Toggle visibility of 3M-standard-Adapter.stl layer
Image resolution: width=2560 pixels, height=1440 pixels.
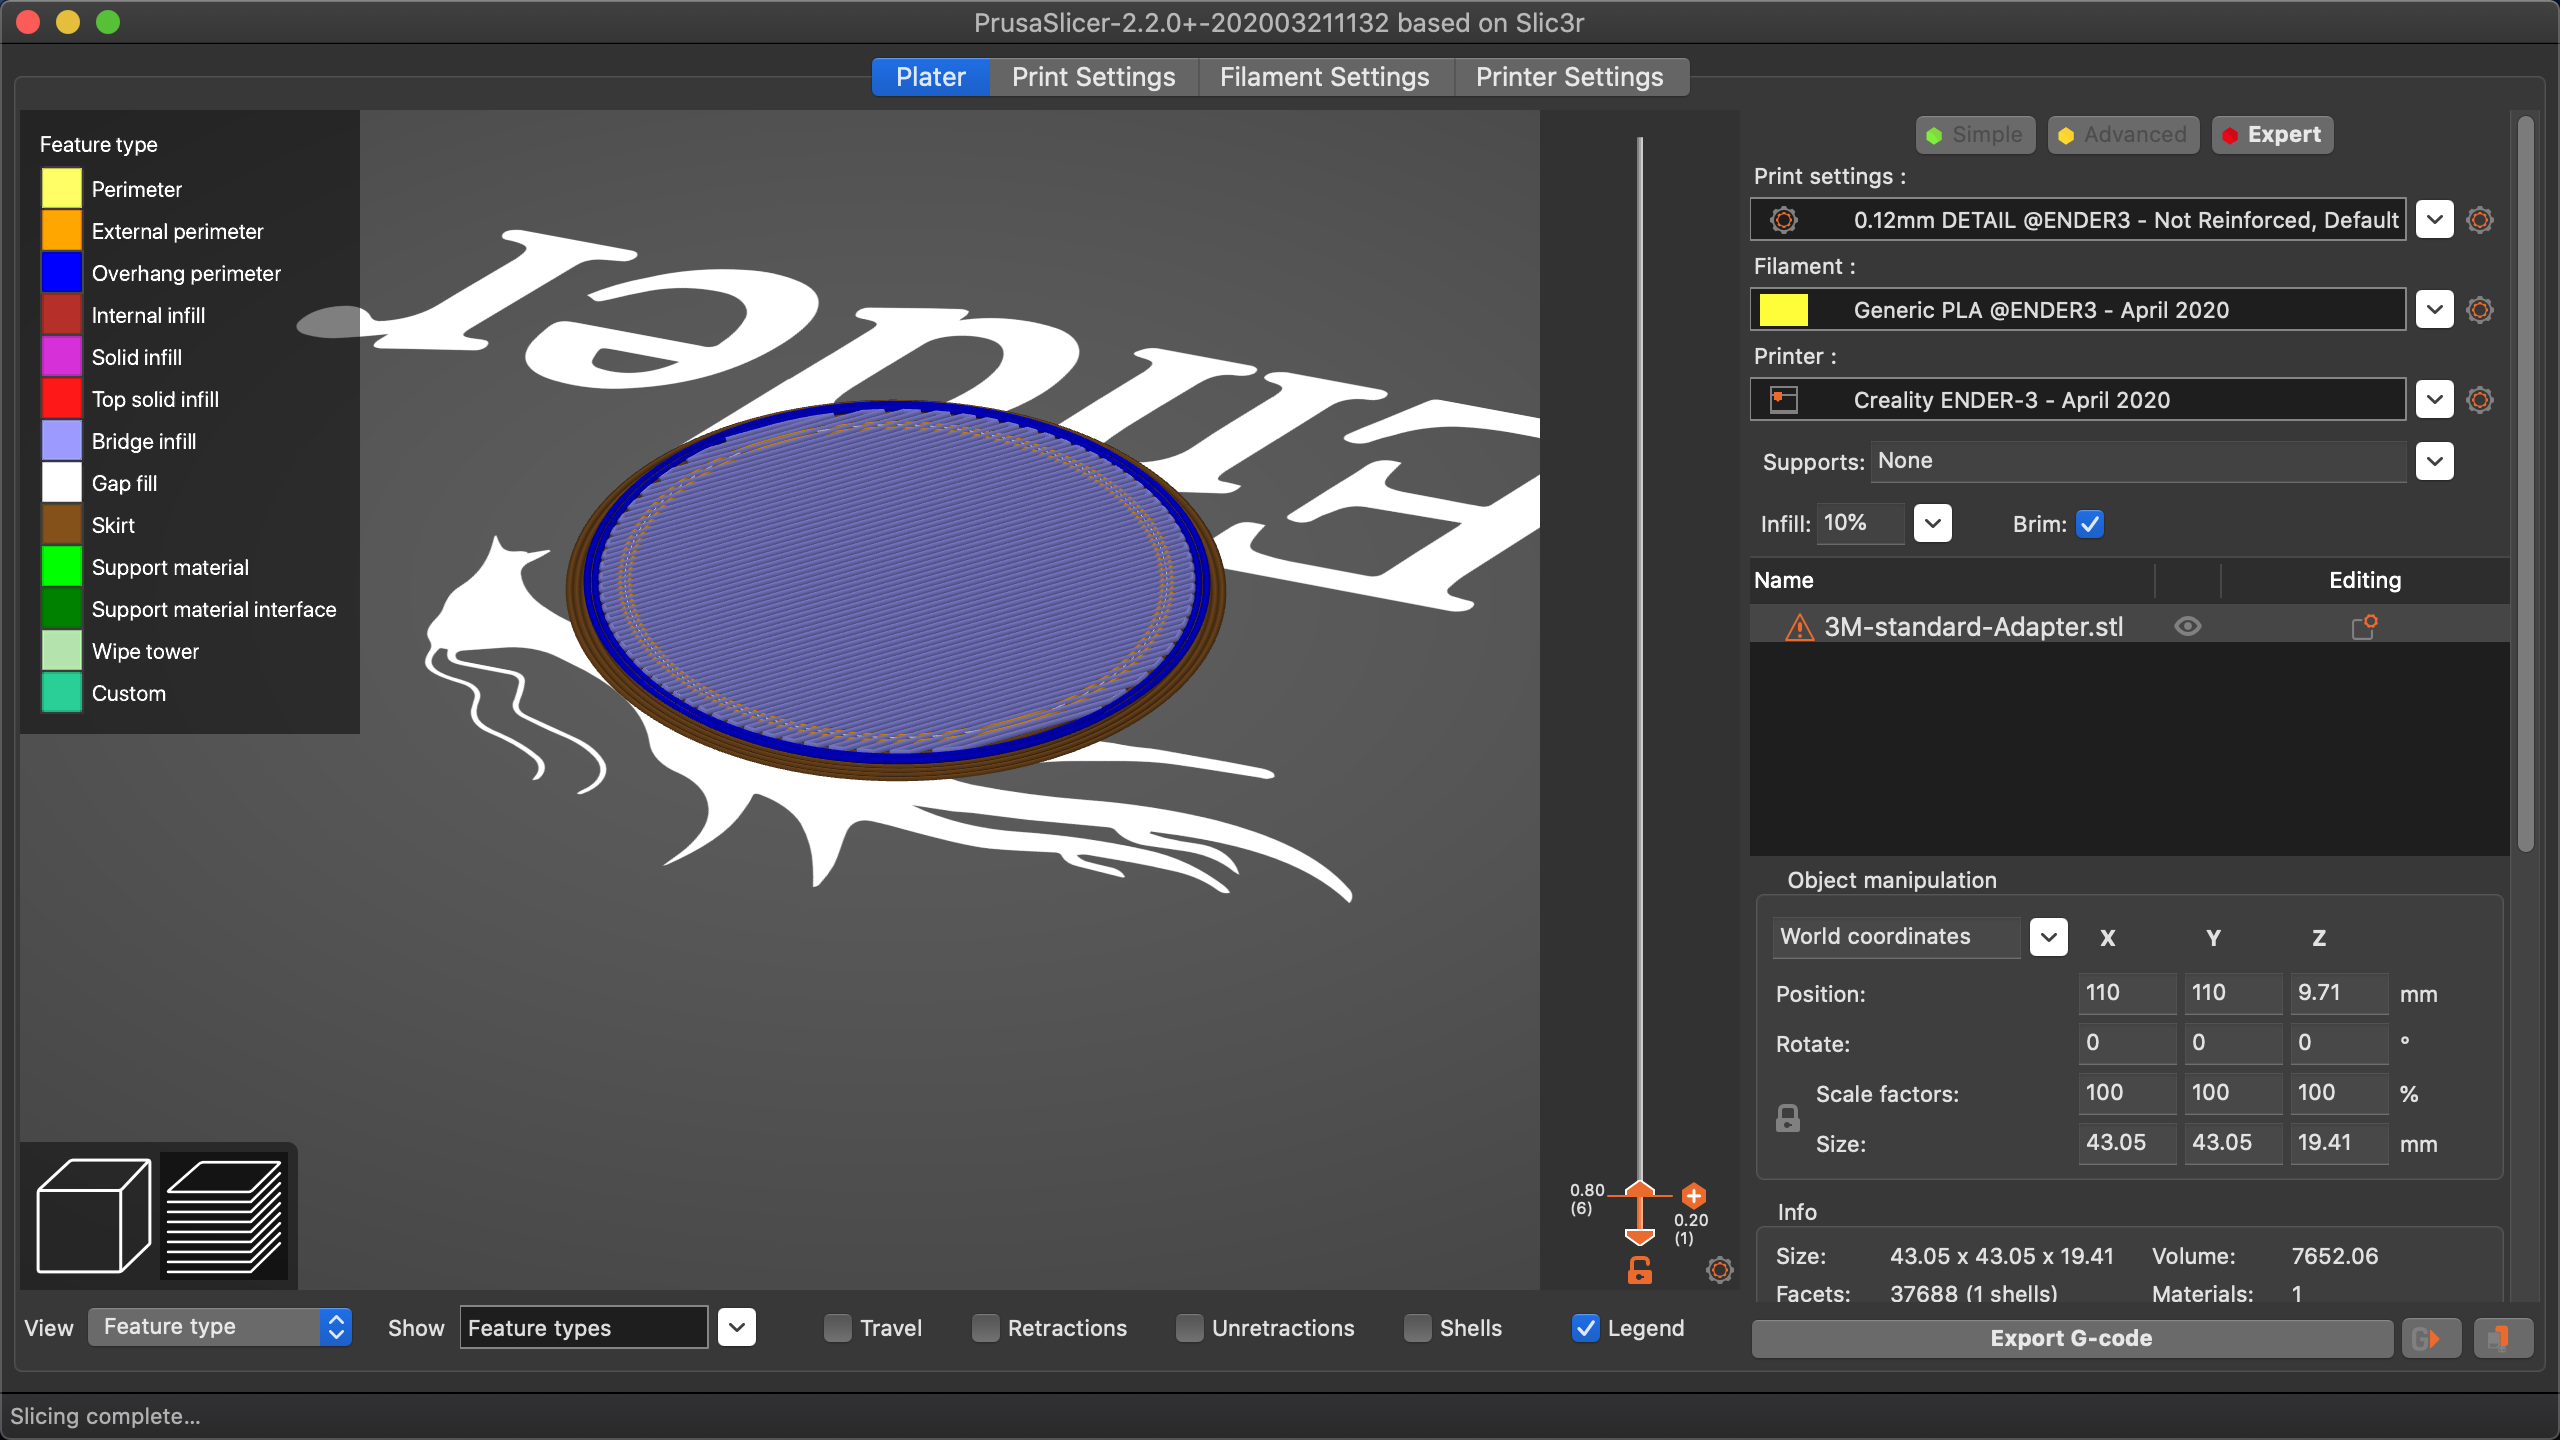click(x=2193, y=628)
